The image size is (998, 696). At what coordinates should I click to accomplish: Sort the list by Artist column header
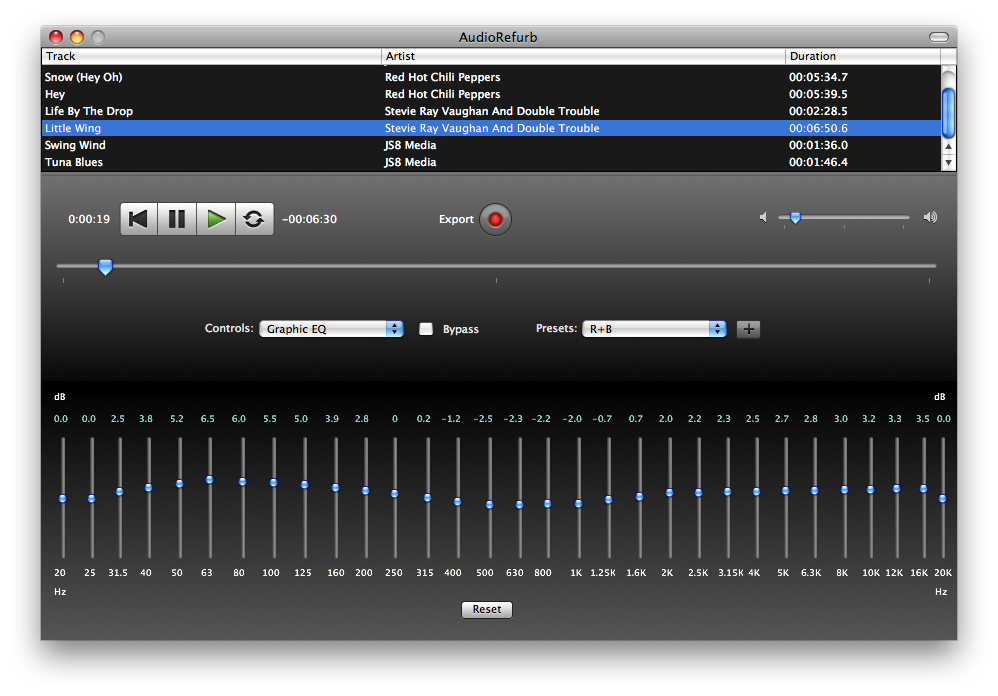coord(584,56)
